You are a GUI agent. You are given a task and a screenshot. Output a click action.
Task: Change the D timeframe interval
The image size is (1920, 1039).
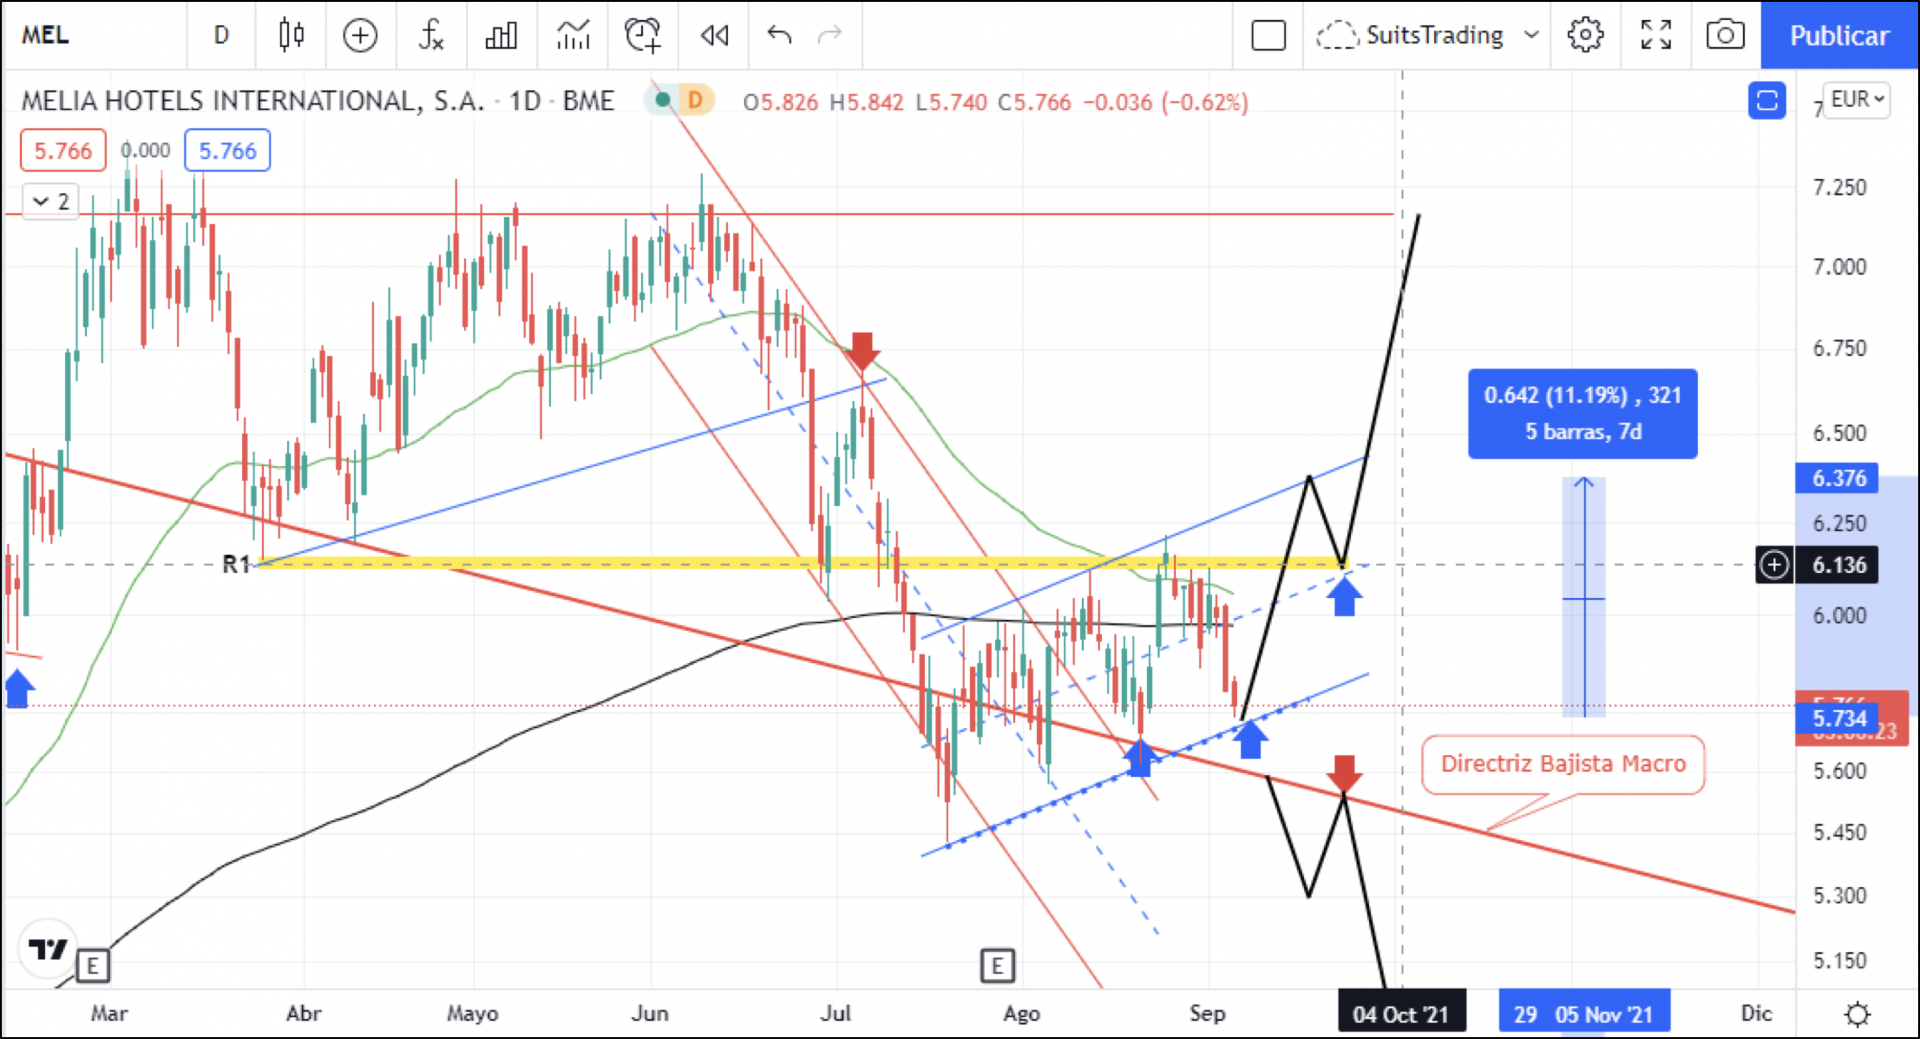point(221,36)
